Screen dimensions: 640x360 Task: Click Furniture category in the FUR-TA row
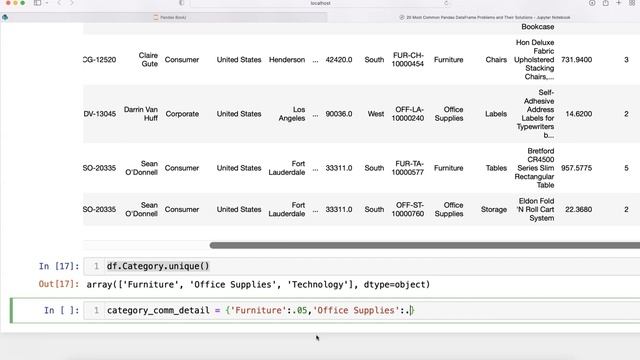448,168
